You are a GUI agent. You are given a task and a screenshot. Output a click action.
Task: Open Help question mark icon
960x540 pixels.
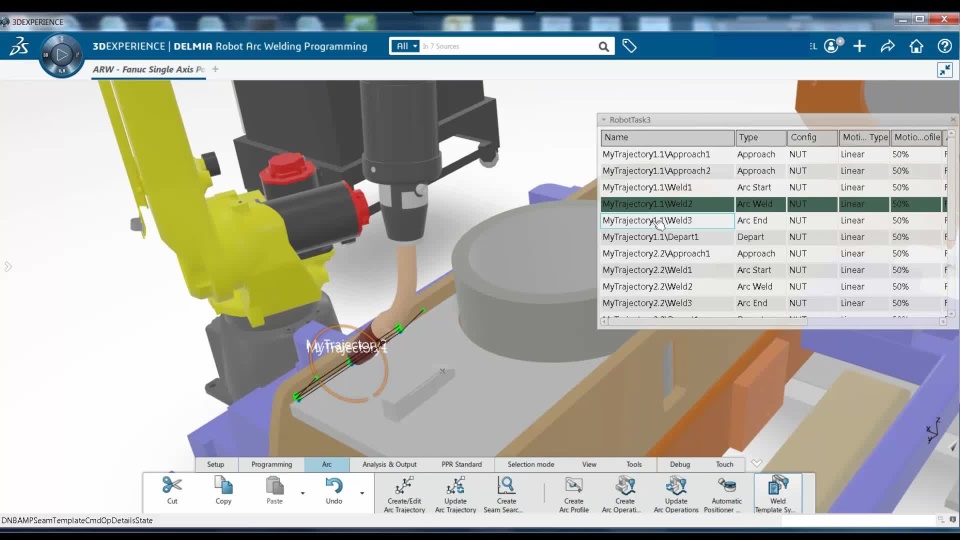945,46
